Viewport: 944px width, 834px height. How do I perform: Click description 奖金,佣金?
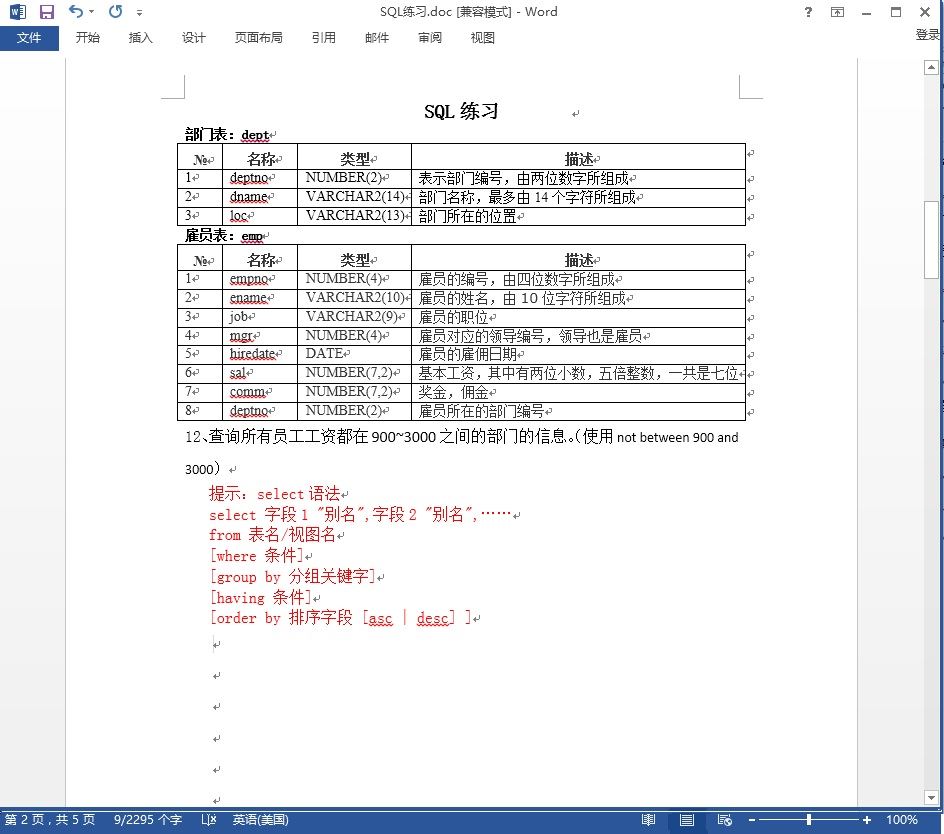tap(453, 393)
